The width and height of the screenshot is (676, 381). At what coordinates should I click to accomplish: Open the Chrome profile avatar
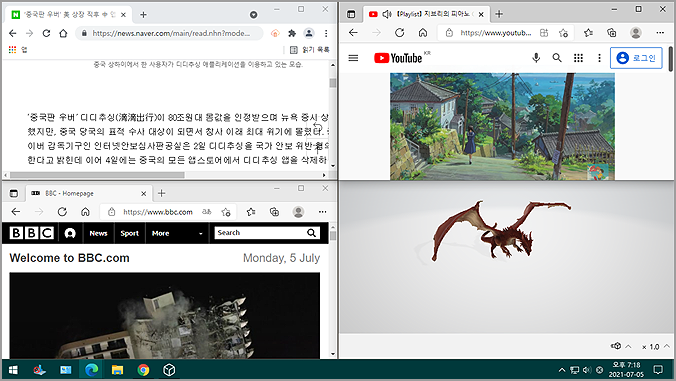click(x=309, y=33)
